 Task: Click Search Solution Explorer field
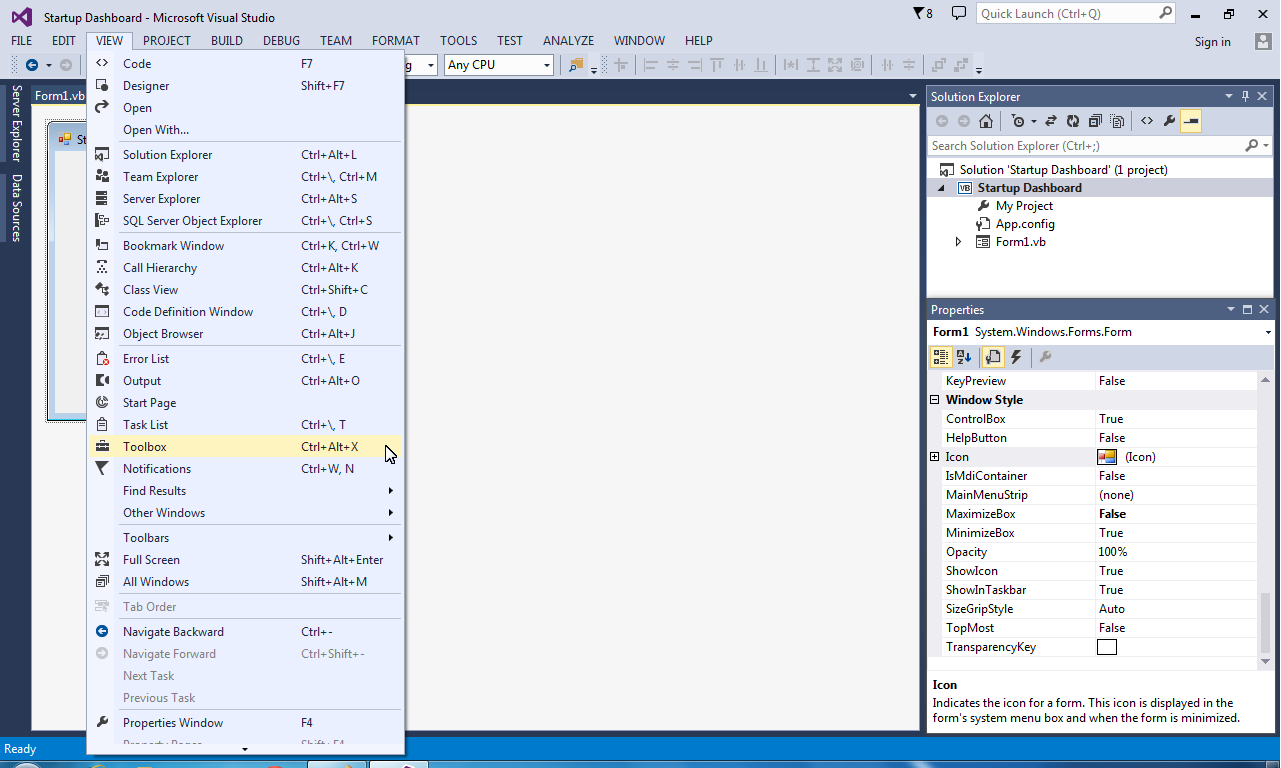[1086, 146]
